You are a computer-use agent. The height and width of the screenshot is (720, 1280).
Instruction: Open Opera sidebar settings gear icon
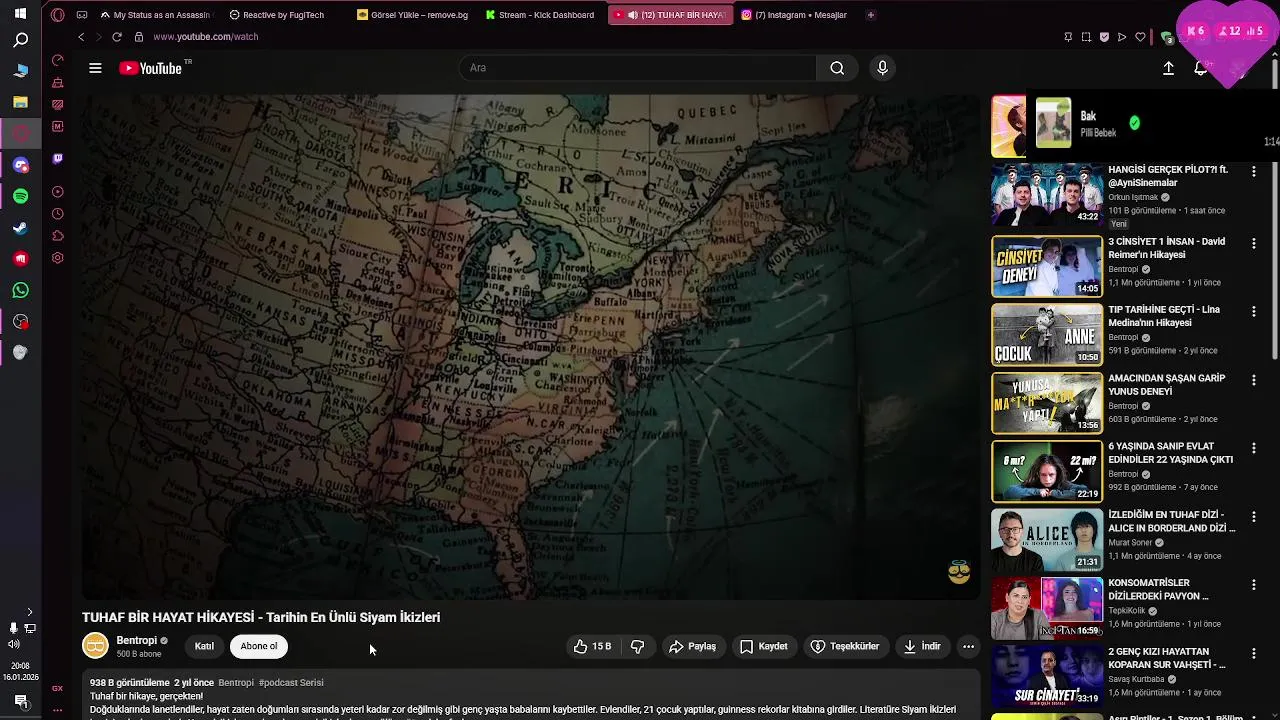tap(57, 258)
